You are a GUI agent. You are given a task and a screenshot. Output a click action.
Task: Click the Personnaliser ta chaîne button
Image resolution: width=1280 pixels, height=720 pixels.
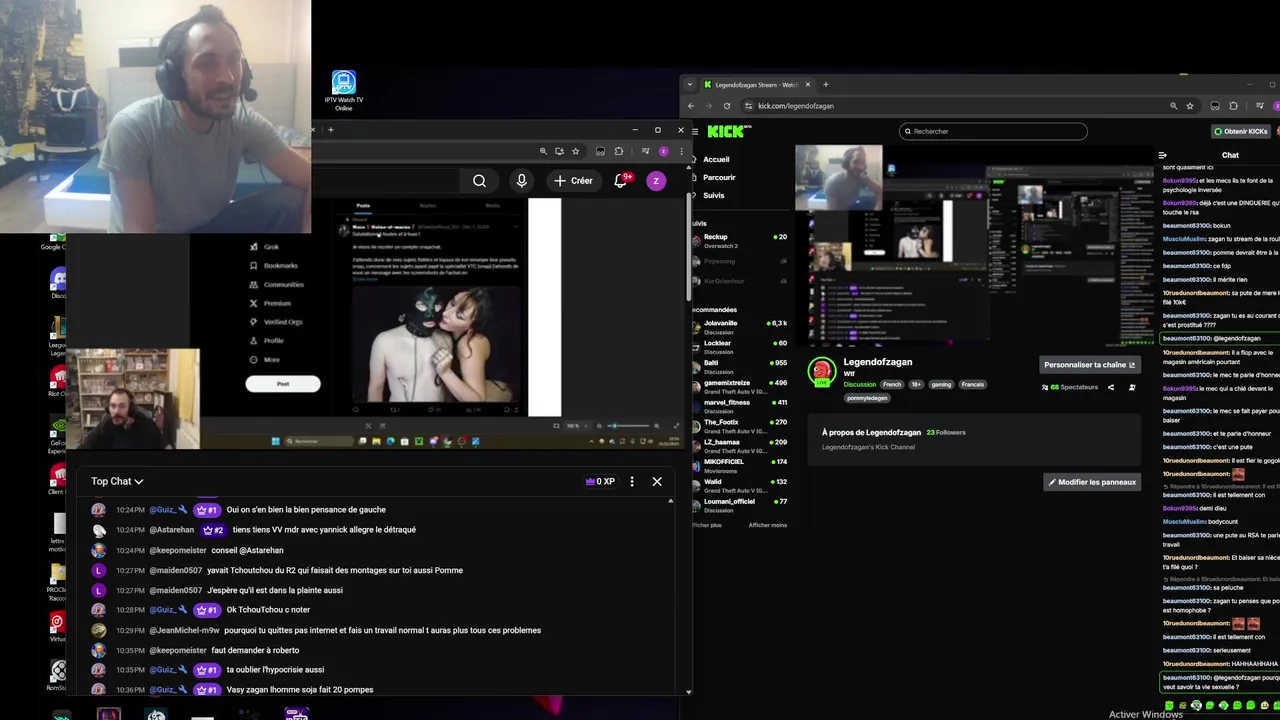[x=1089, y=365]
